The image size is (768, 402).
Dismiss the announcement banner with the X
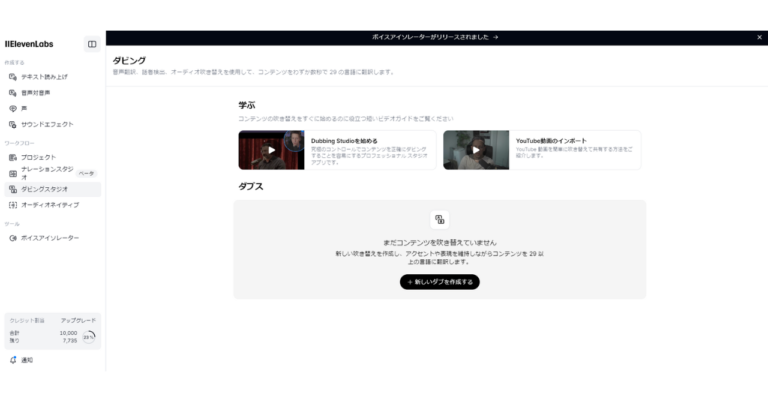point(759,37)
